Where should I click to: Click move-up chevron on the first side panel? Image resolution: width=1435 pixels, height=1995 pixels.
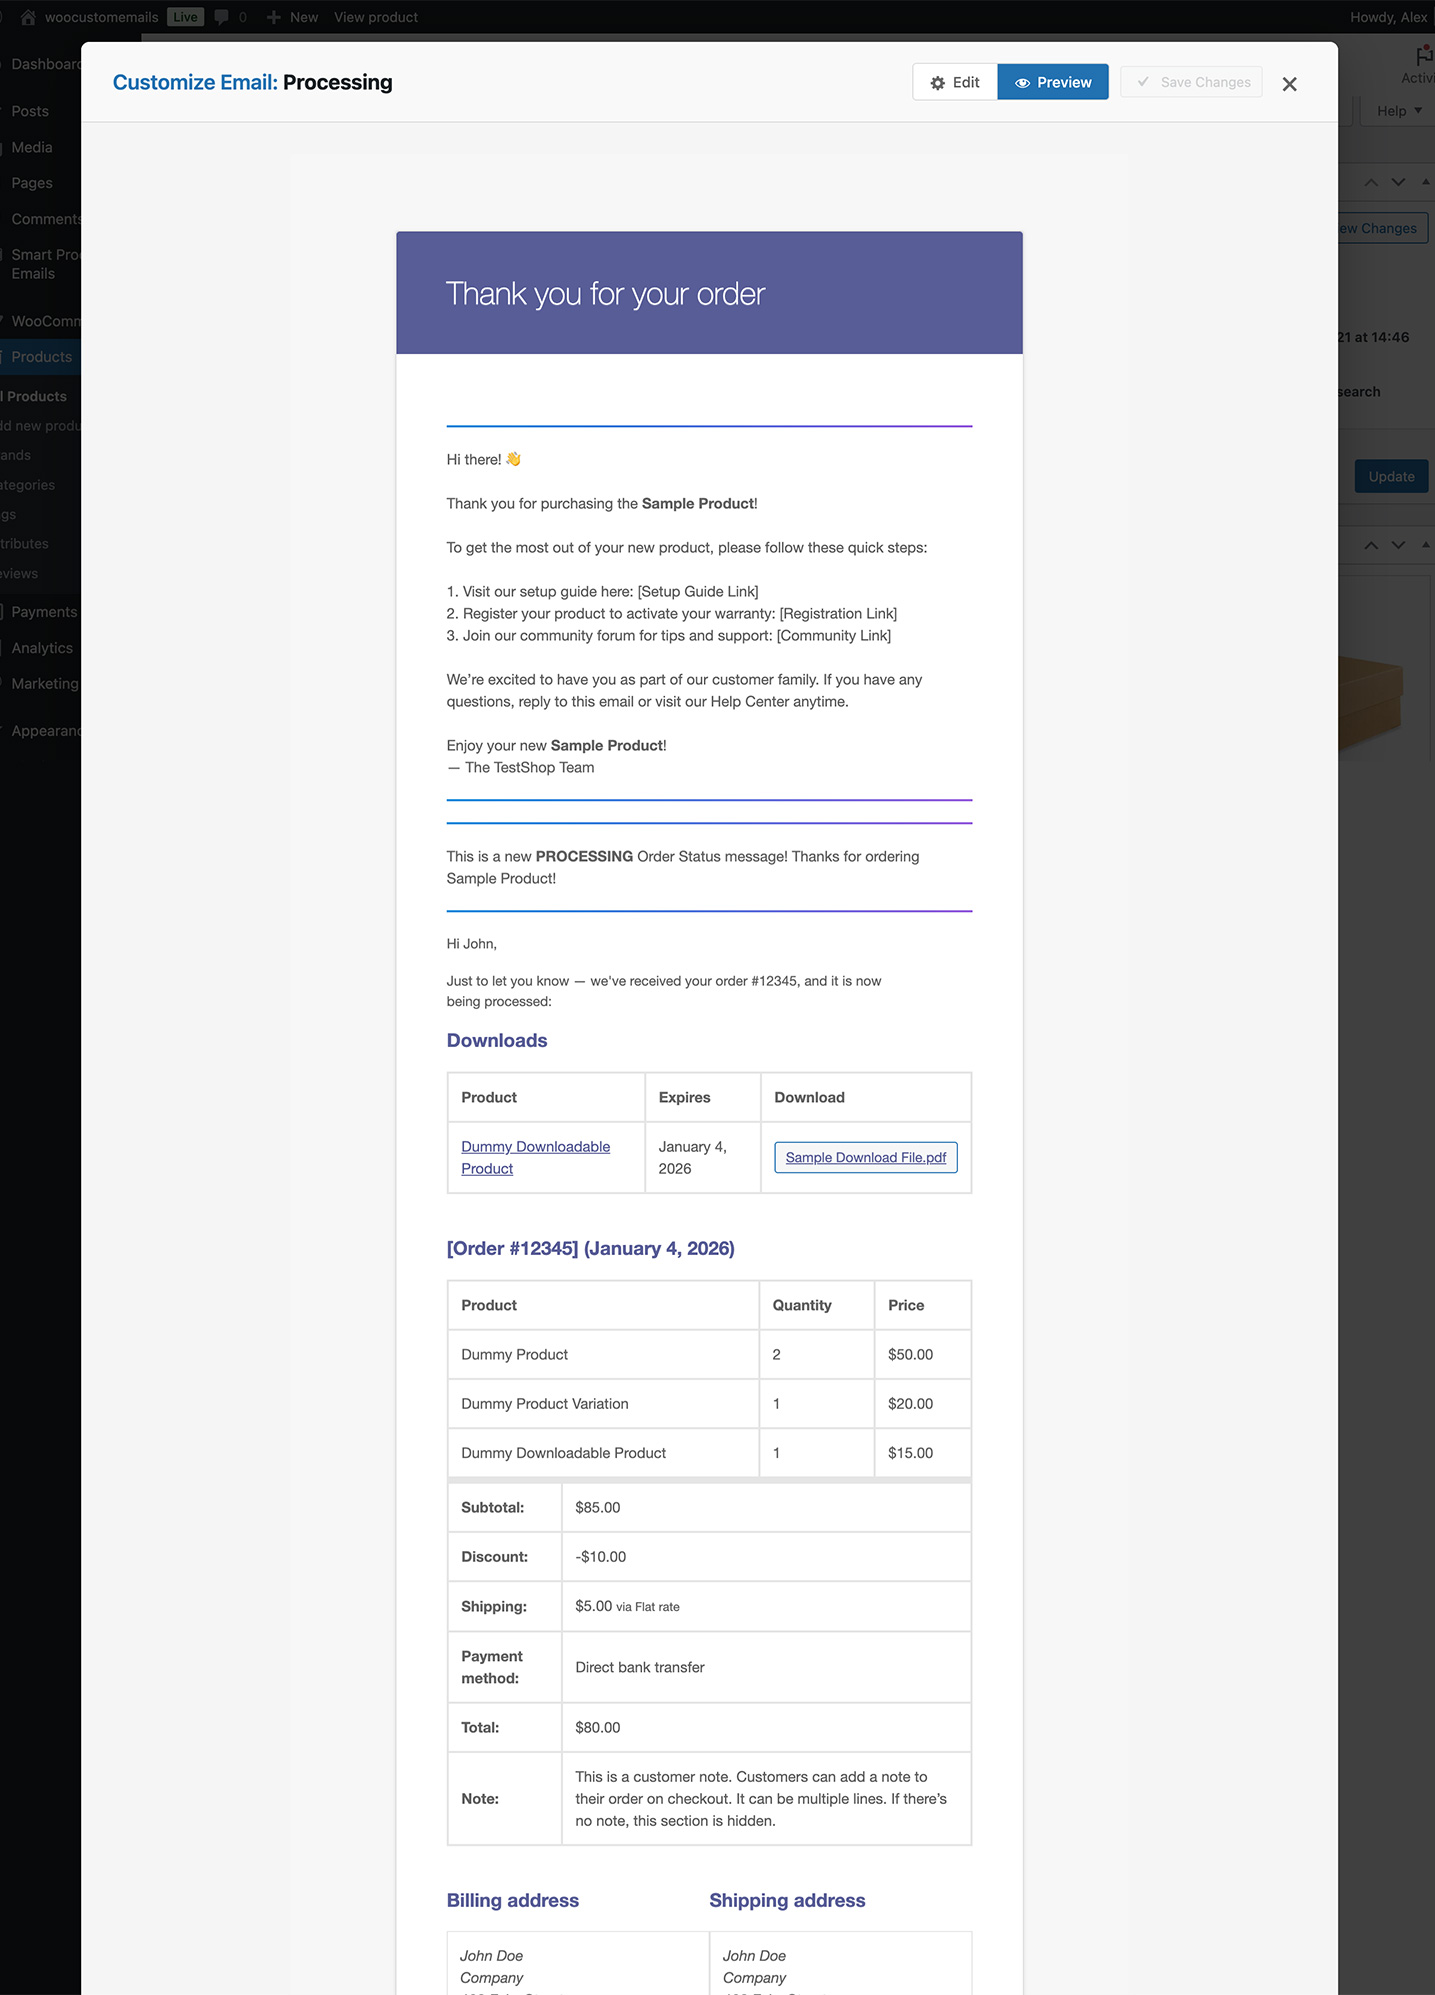tap(1371, 182)
